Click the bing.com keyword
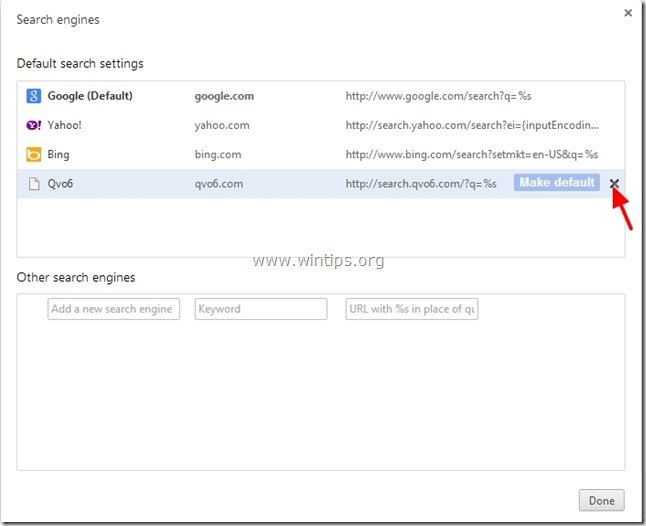The image size is (646, 526). click(x=218, y=155)
